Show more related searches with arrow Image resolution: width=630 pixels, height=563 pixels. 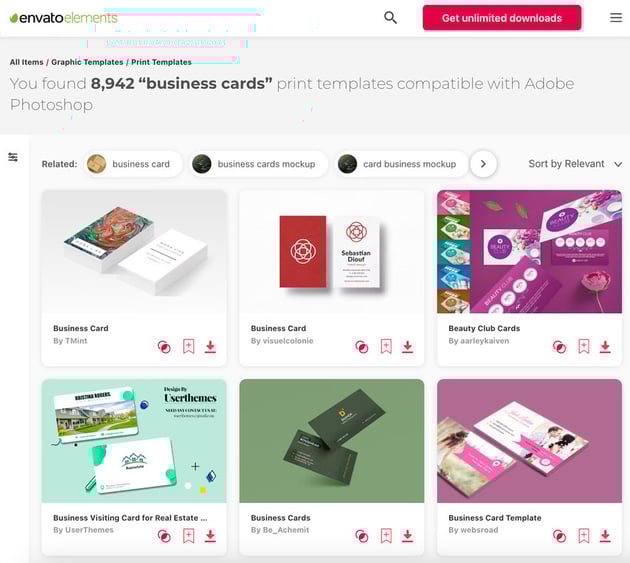(x=483, y=164)
